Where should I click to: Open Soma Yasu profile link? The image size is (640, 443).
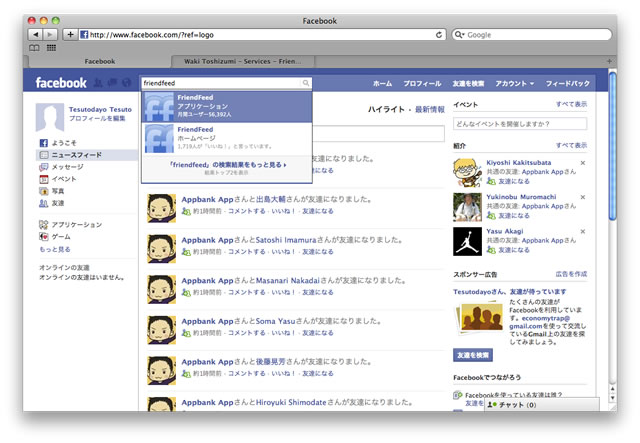click(275, 321)
